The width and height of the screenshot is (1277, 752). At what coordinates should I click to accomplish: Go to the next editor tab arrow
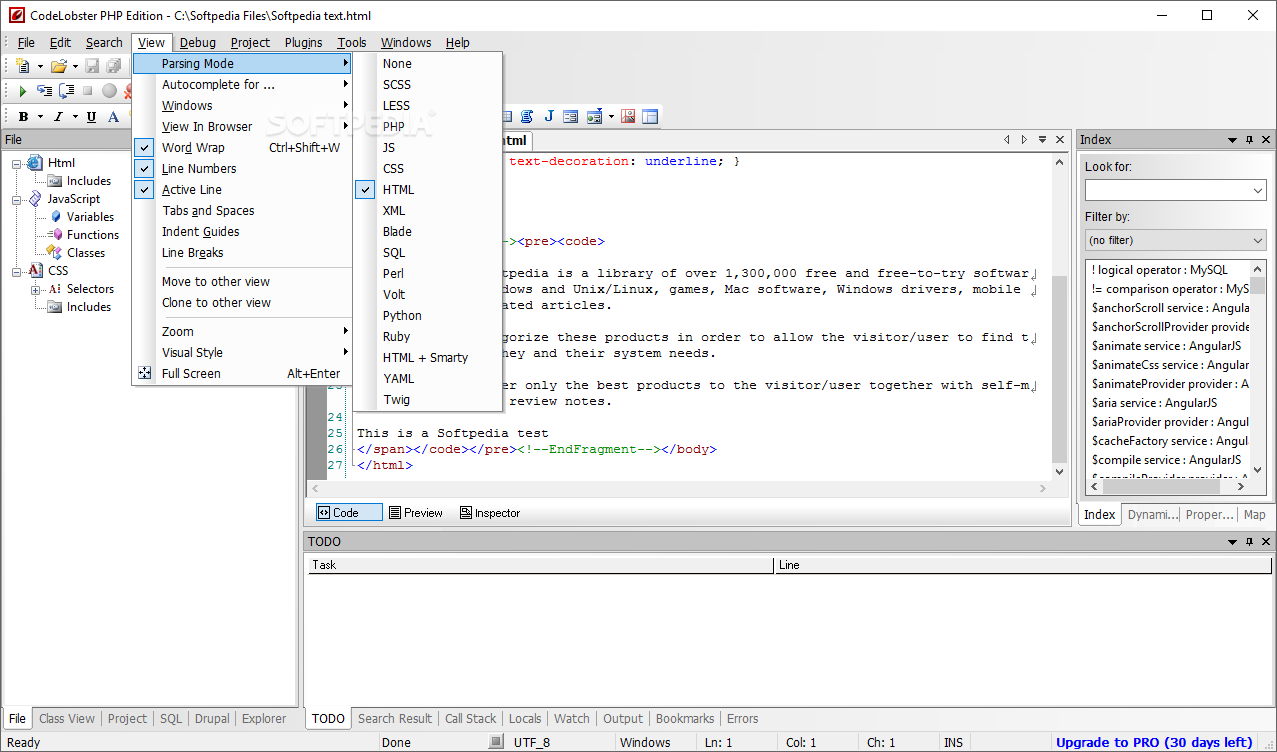pos(1024,140)
